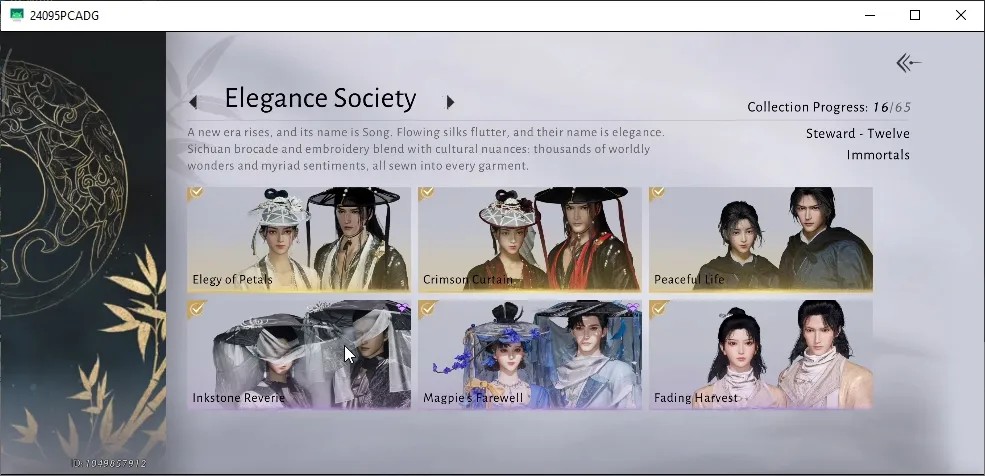
Task: Click the purple bow icon on Inkstone Reverie
Action: 402,307
